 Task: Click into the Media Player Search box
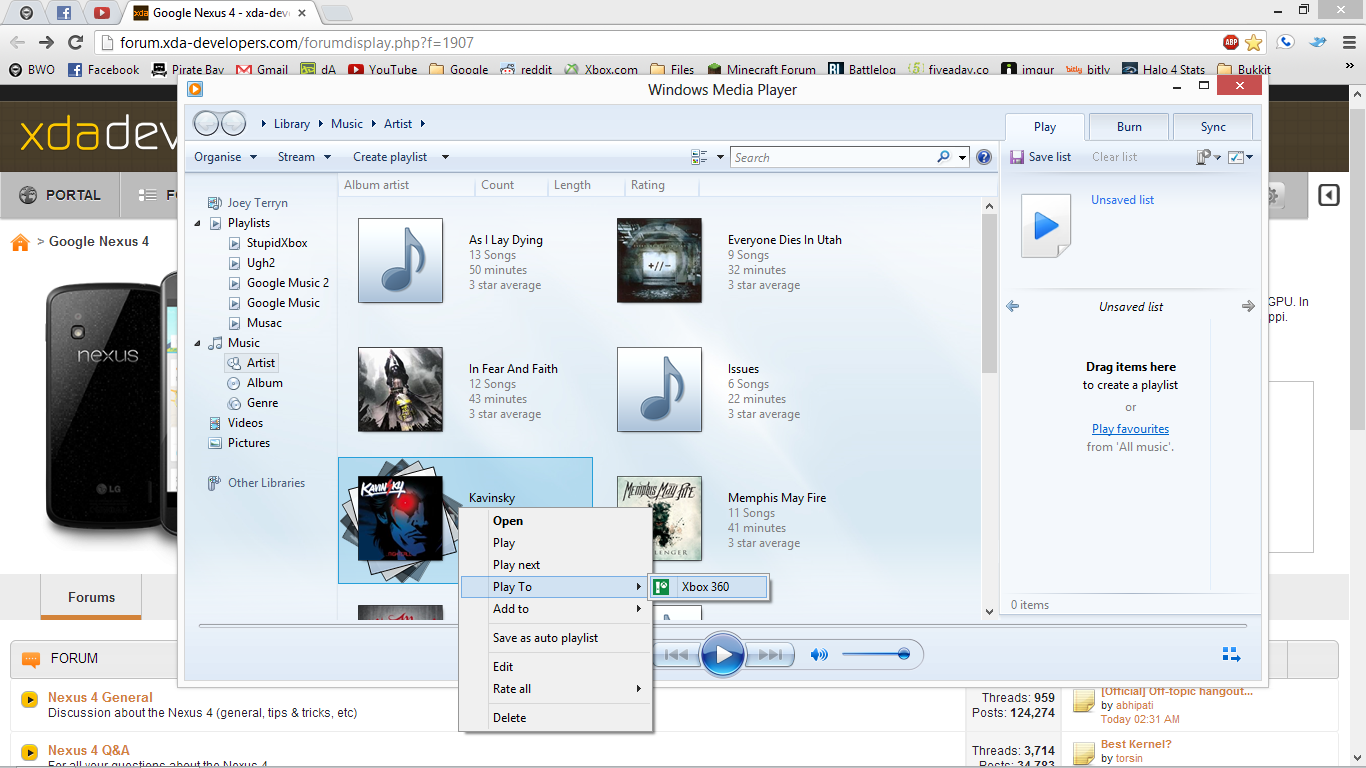[832, 157]
